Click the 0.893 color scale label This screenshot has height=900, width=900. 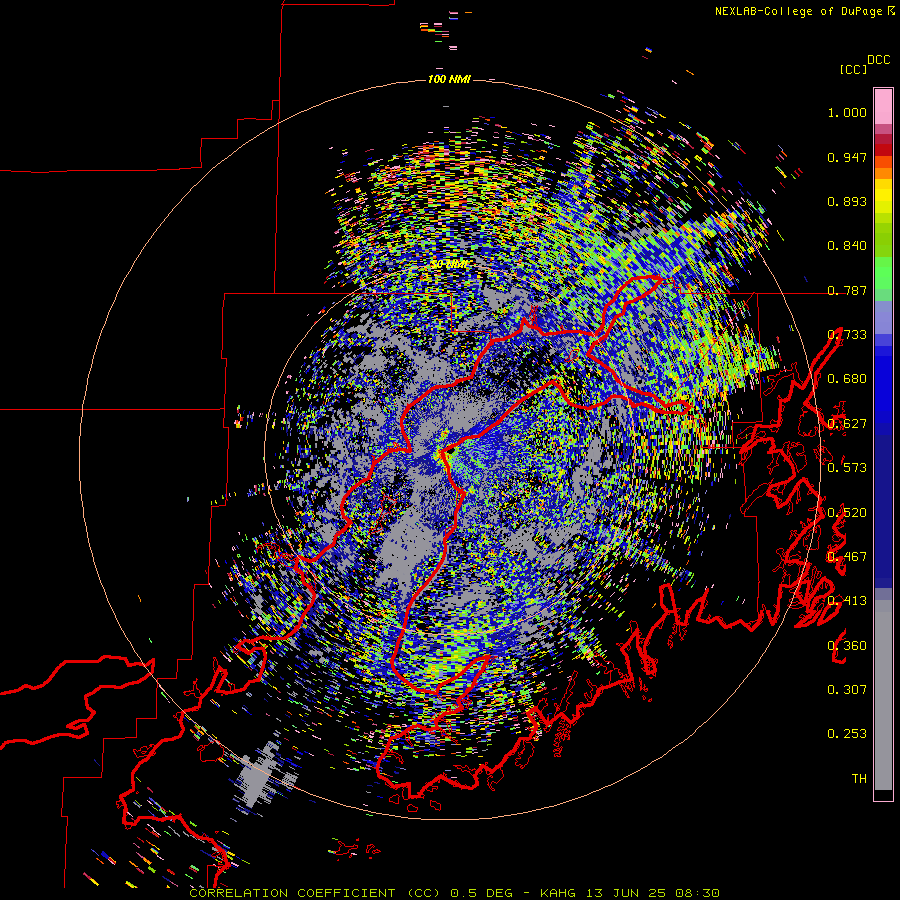point(847,201)
